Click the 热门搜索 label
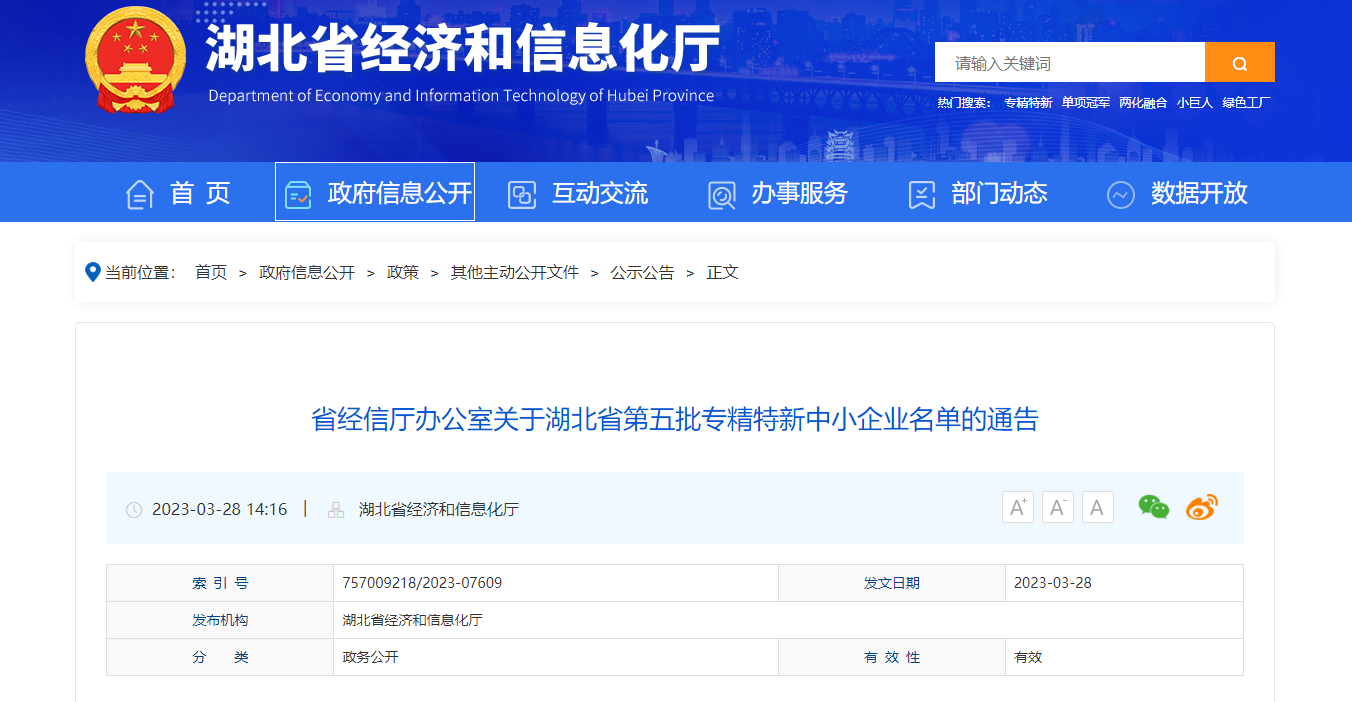Screen dimensions: 1352x702 pos(964,102)
